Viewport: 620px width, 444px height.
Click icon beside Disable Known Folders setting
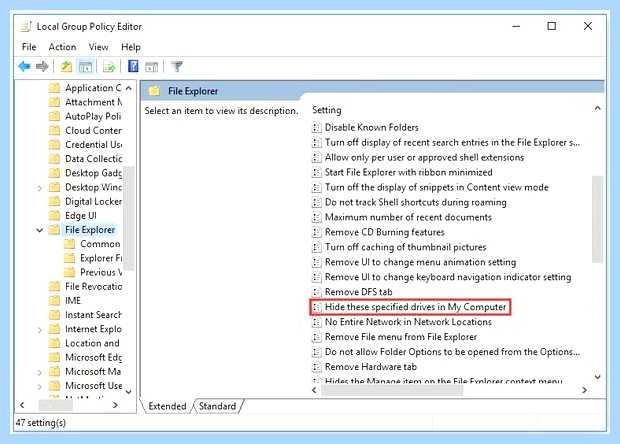click(x=316, y=127)
